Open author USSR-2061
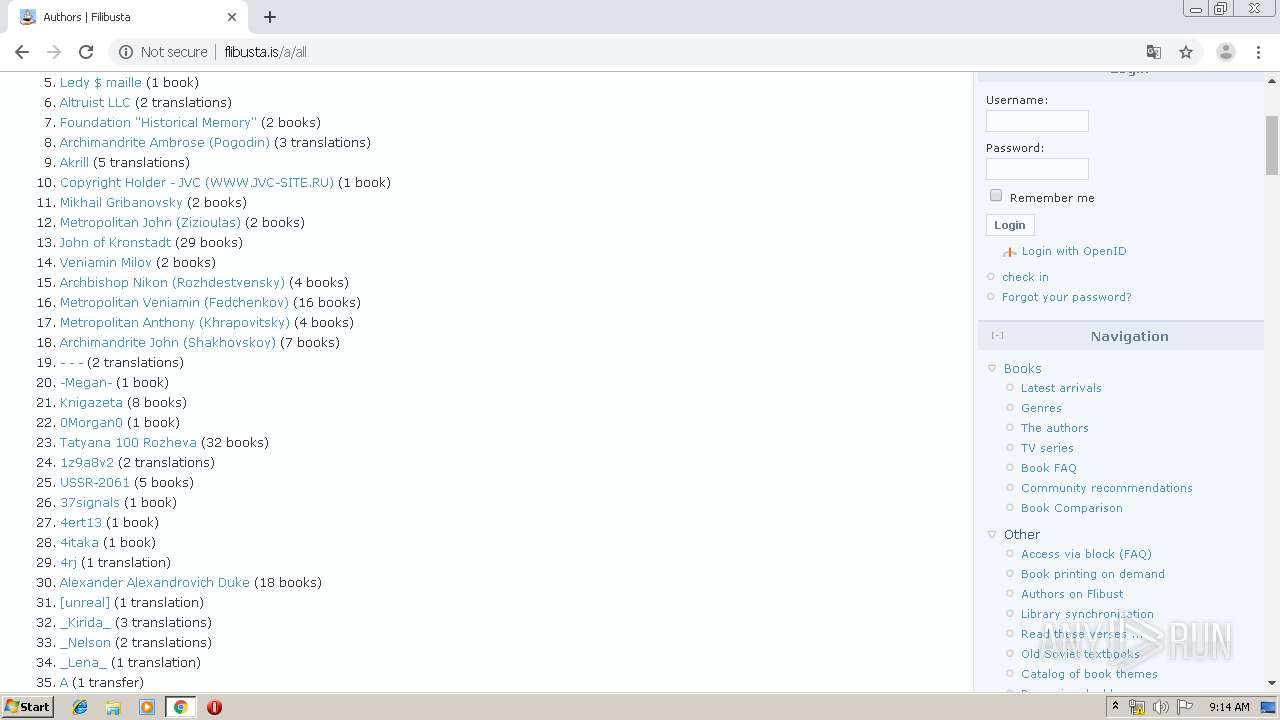This screenshot has width=1280, height=720. tap(95, 482)
